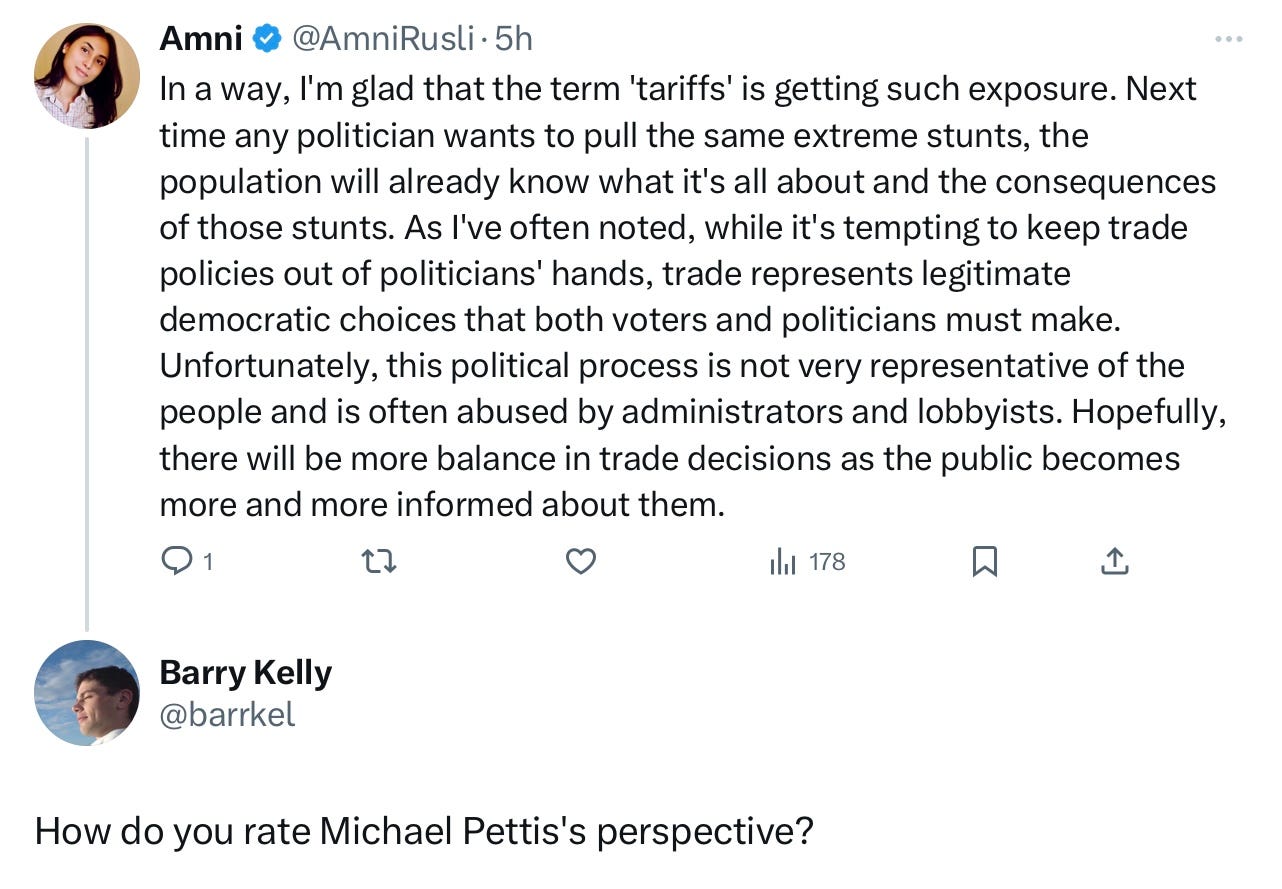Click the share upload arrow icon

tap(1115, 563)
